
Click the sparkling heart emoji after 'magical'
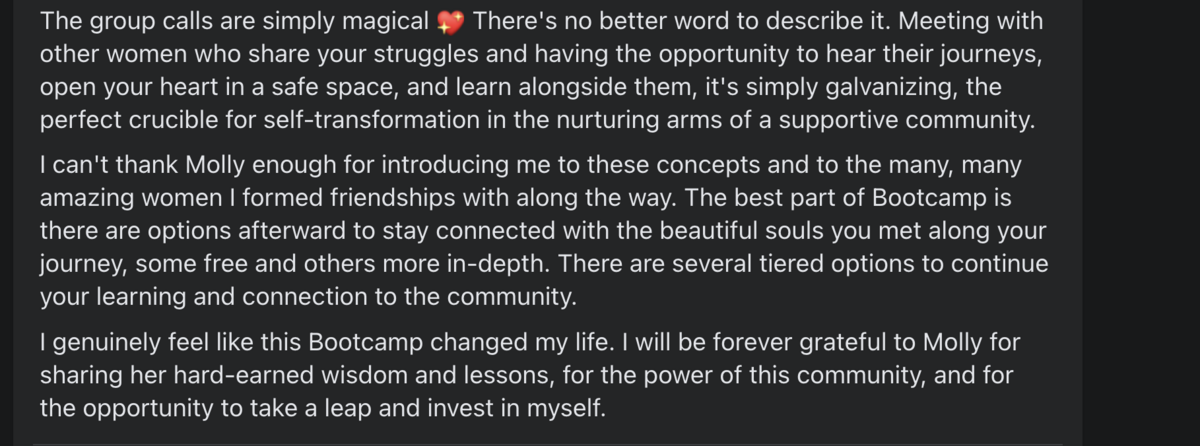452,21
